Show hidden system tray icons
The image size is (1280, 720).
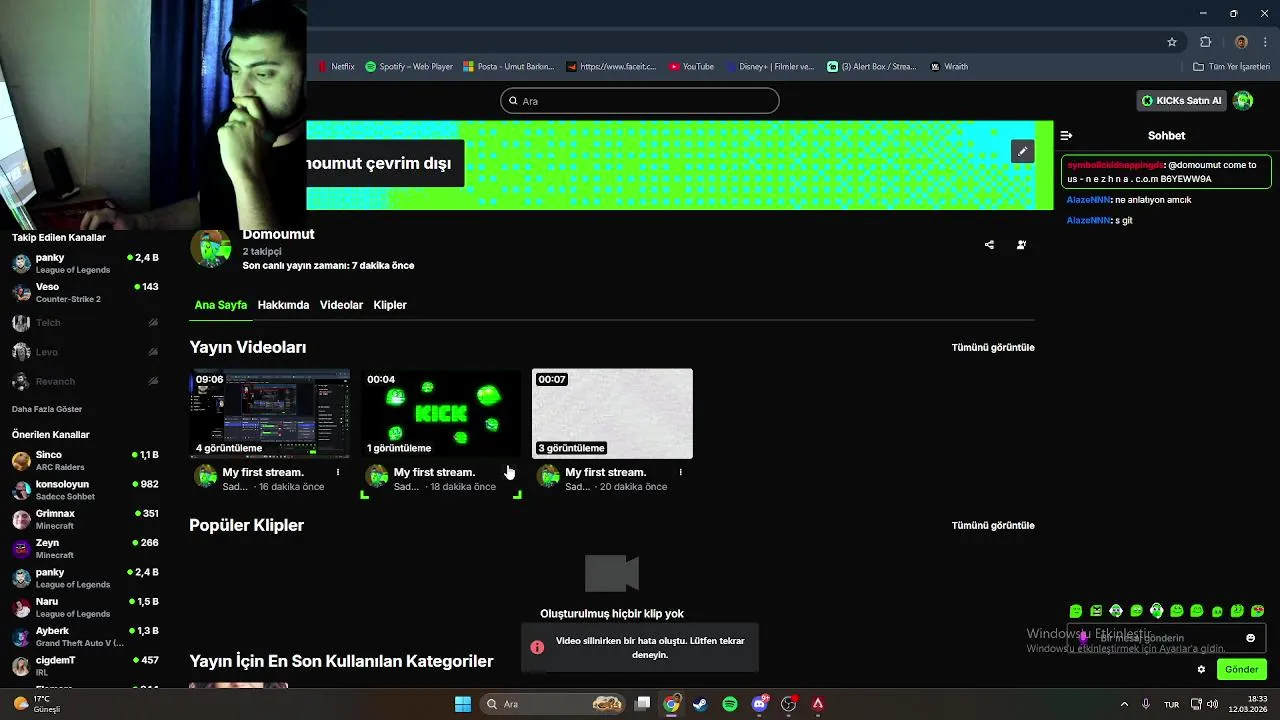pos(1124,704)
